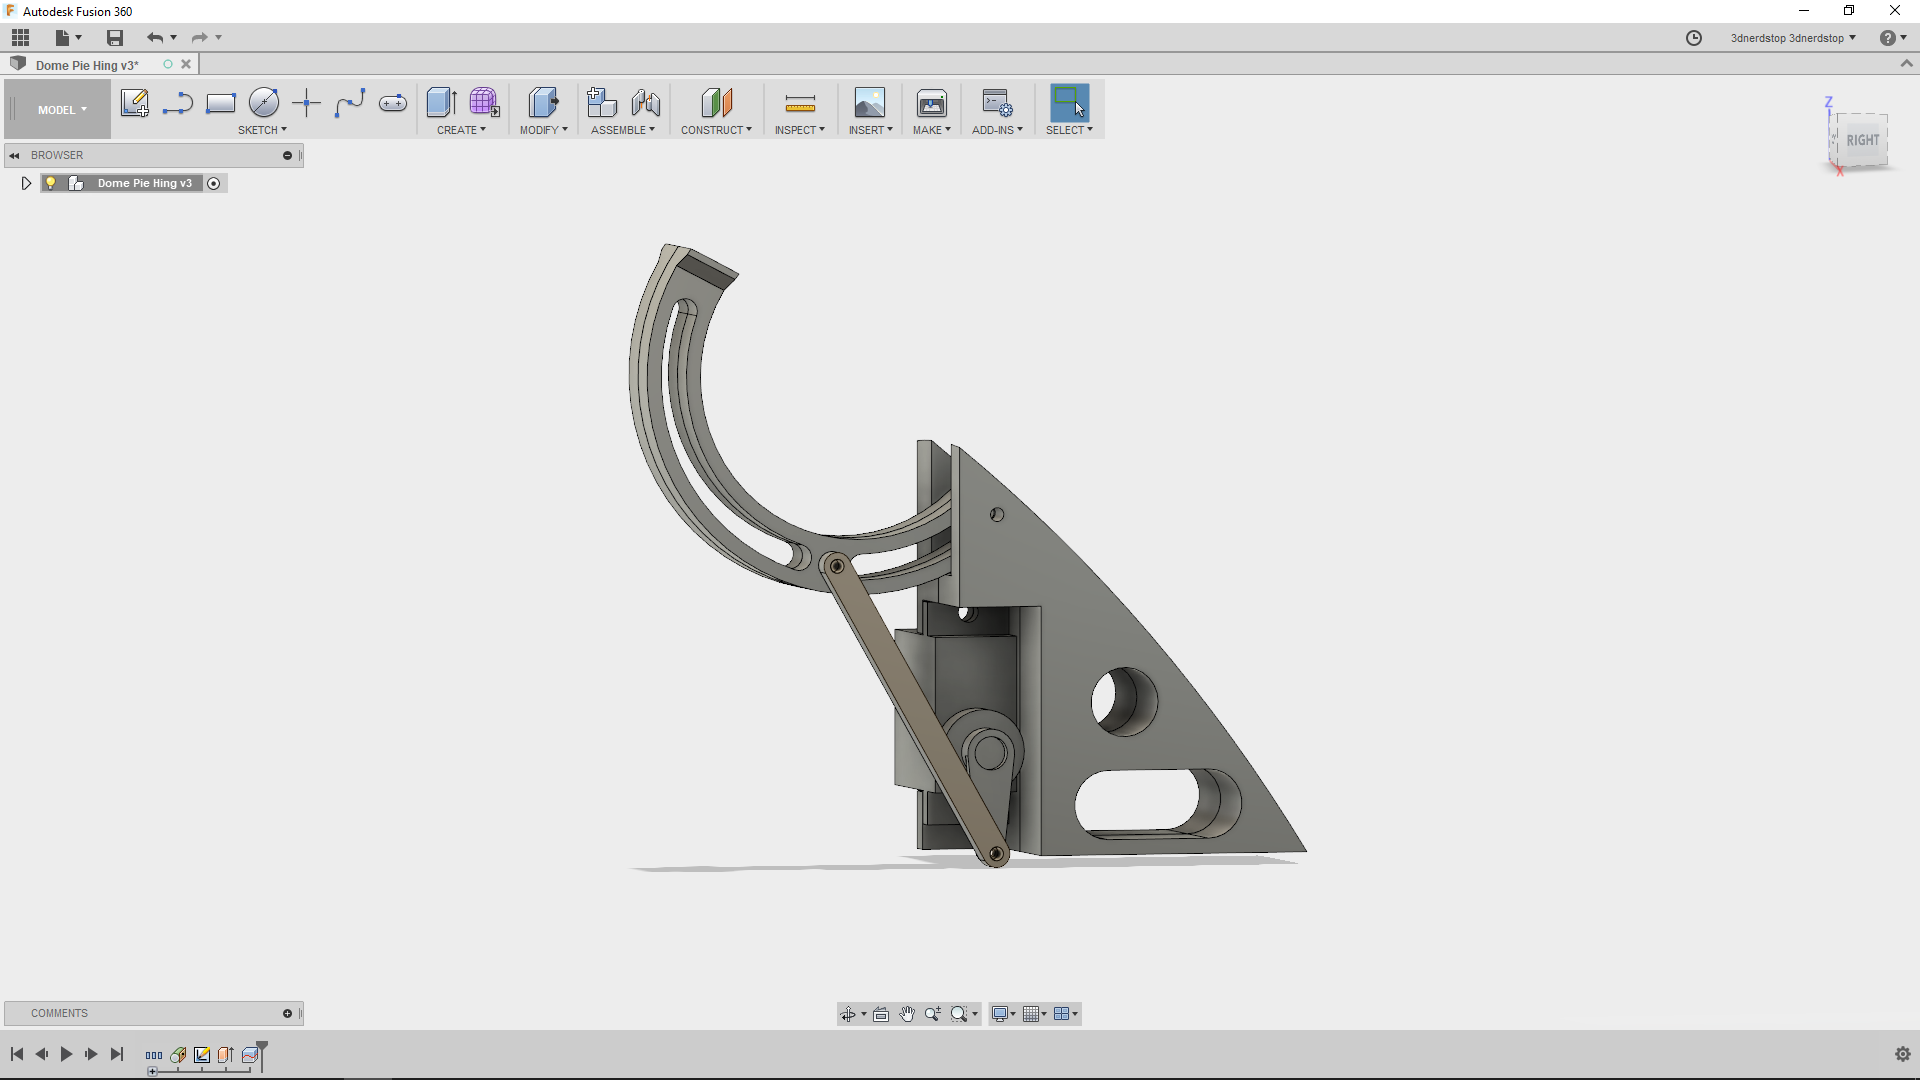1920x1080 pixels.
Task: Open the 3dnerdstop account menu
Action: click(1793, 38)
